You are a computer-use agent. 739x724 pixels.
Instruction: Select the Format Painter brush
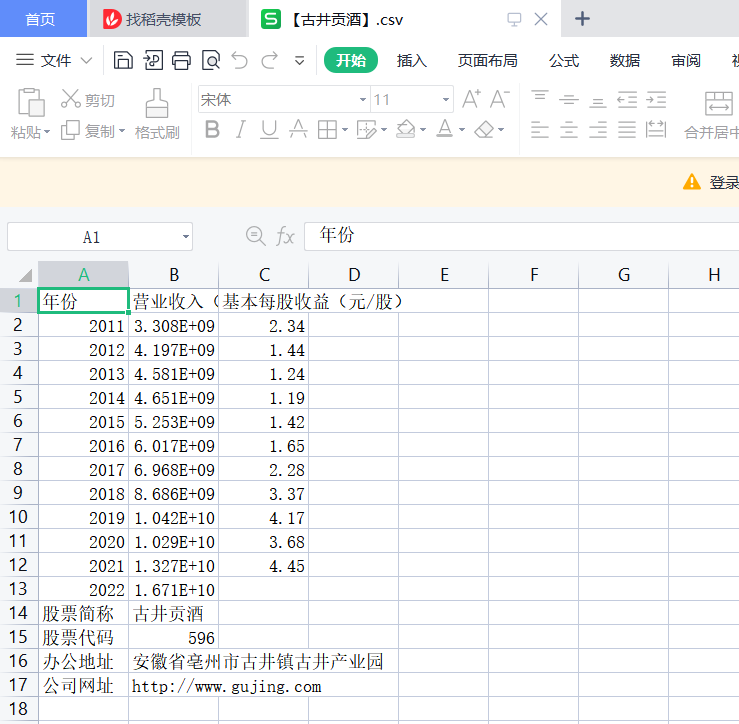pos(156,103)
